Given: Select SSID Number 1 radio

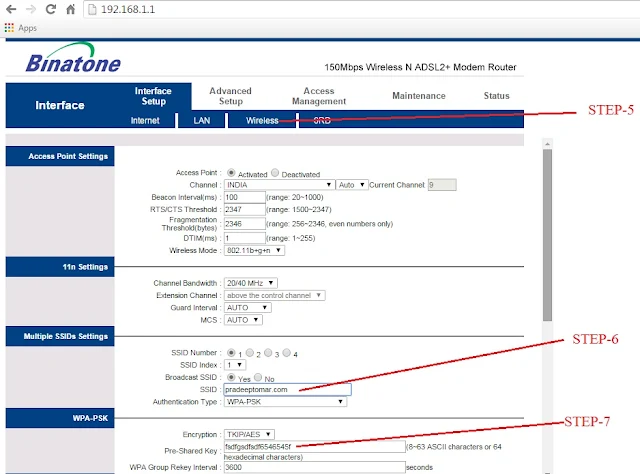Looking at the screenshot, I should pos(231,352).
